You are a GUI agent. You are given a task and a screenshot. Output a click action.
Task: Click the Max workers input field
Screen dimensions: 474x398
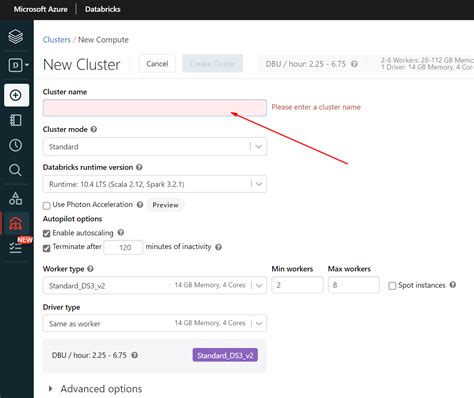[354, 285]
